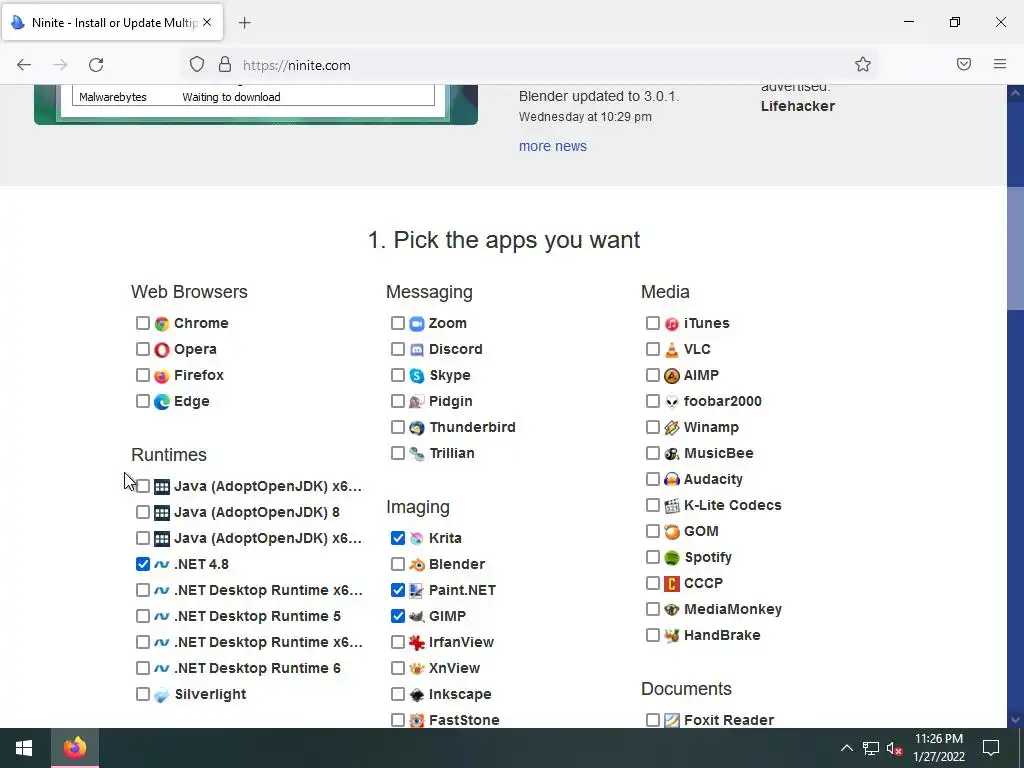Click the muted volume tray icon
Viewport: 1024px width, 768px height.
(x=894, y=748)
